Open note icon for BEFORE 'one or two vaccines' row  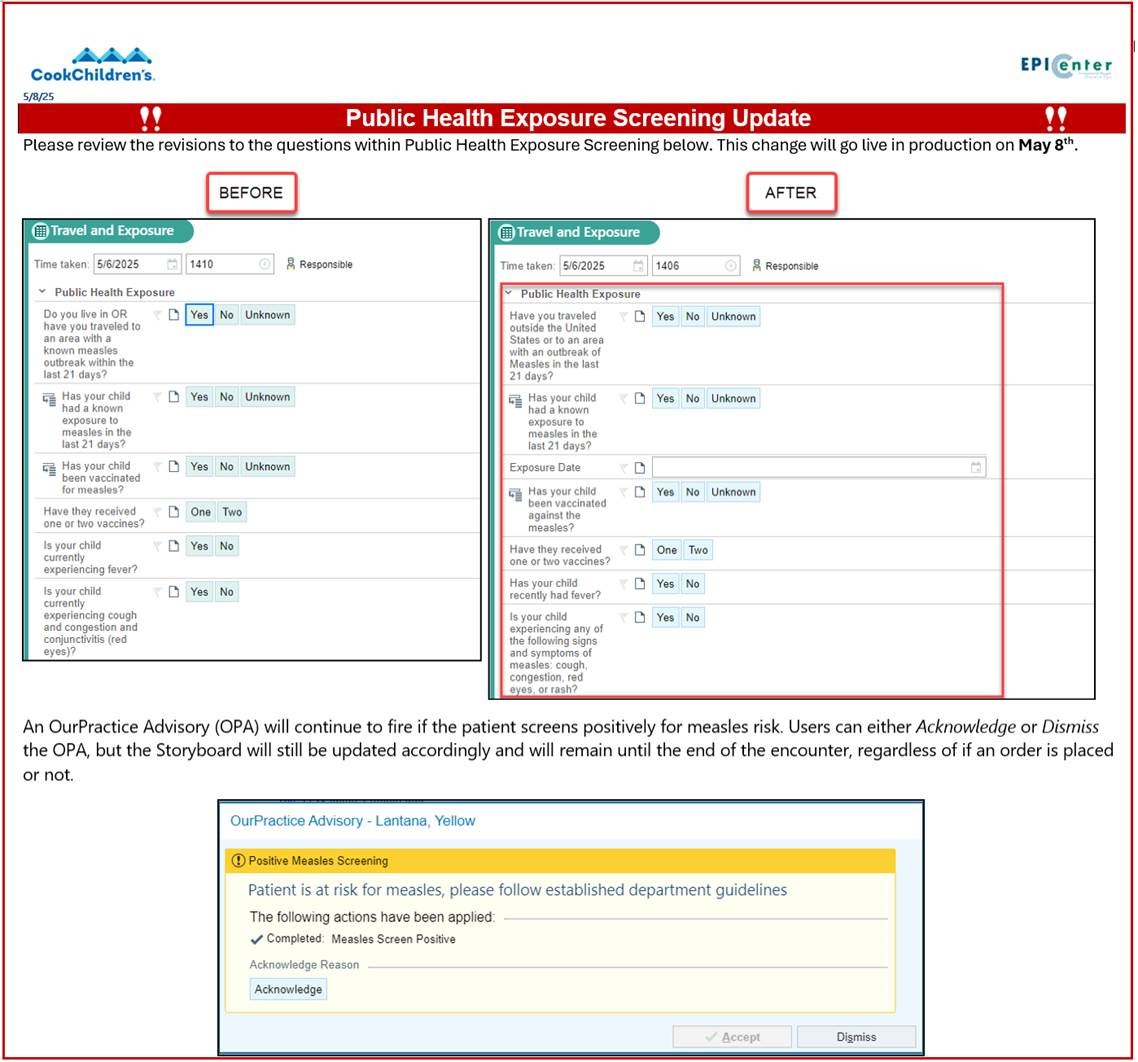point(173,512)
